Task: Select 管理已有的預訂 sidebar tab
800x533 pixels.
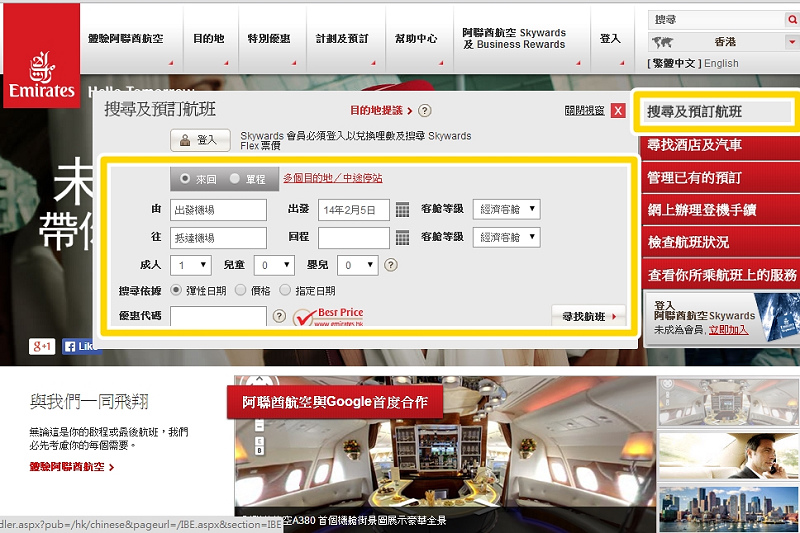Action: click(x=720, y=178)
